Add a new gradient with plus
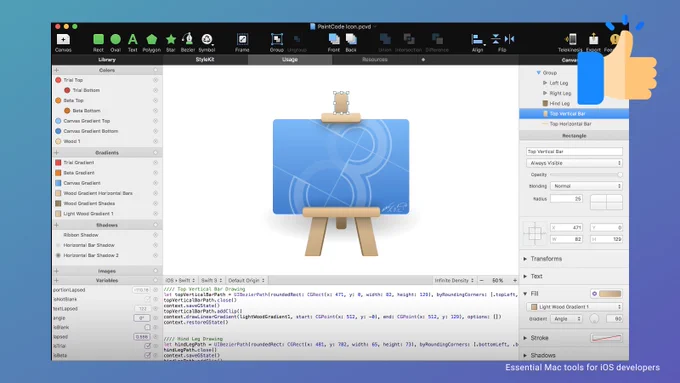680x383 pixels. (56, 153)
